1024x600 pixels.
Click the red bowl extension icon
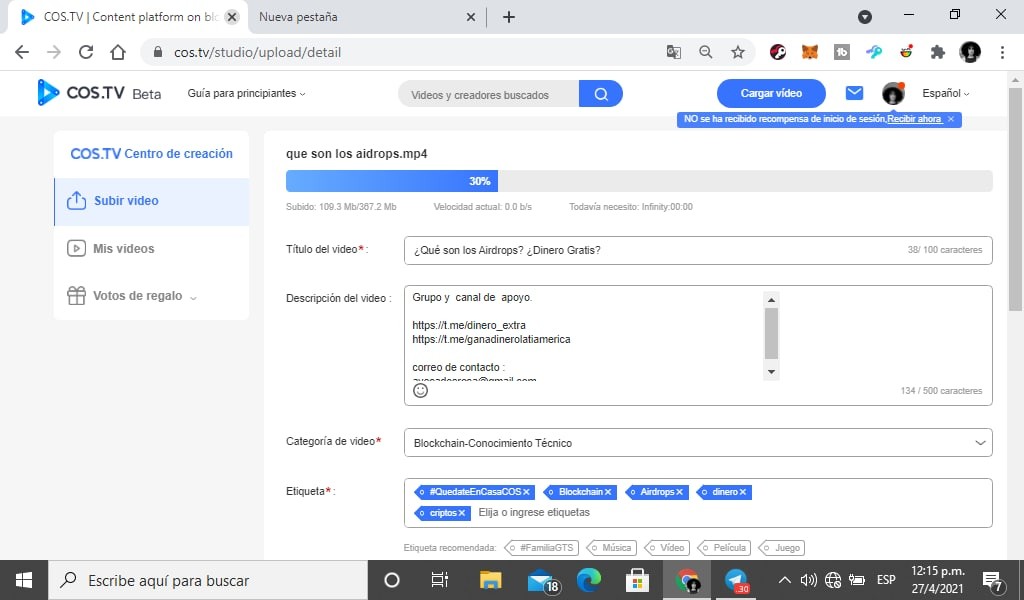coord(906,52)
